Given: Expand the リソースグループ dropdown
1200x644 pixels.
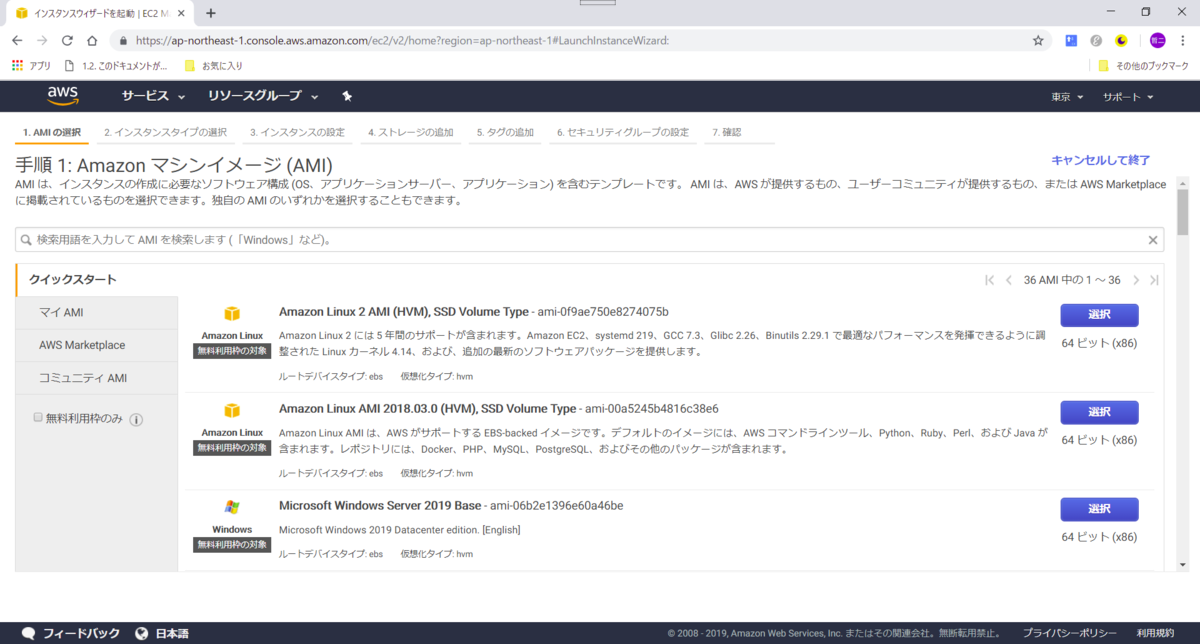Looking at the screenshot, I should click(263, 96).
